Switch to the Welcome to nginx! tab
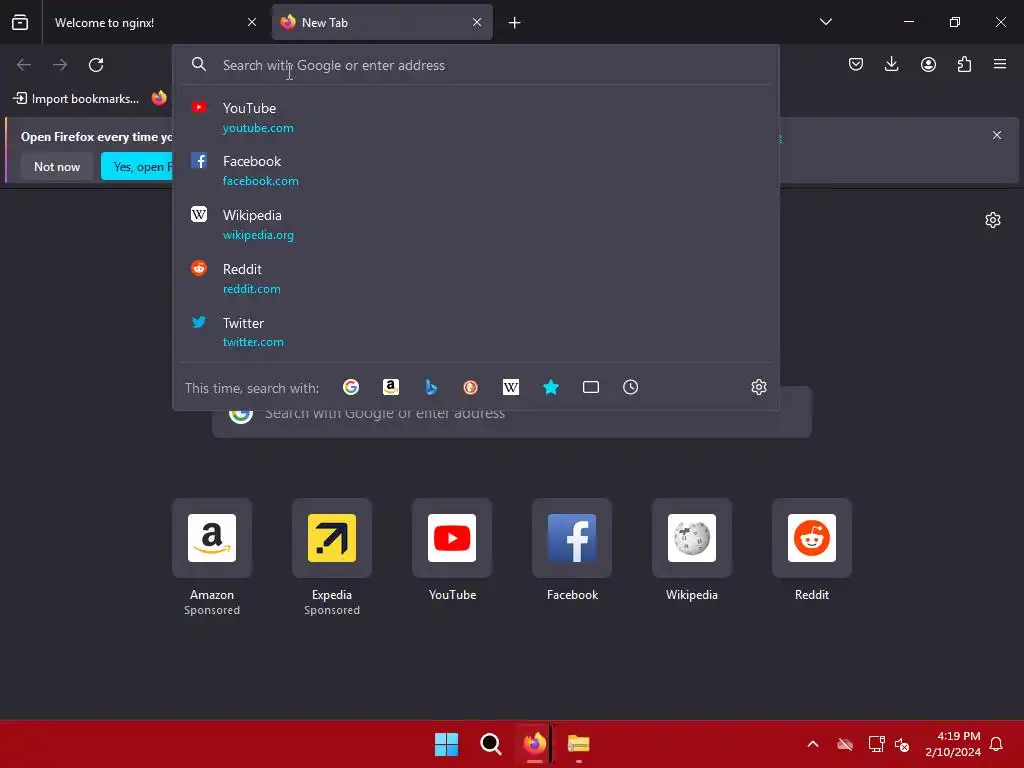 click(x=154, y=22)
